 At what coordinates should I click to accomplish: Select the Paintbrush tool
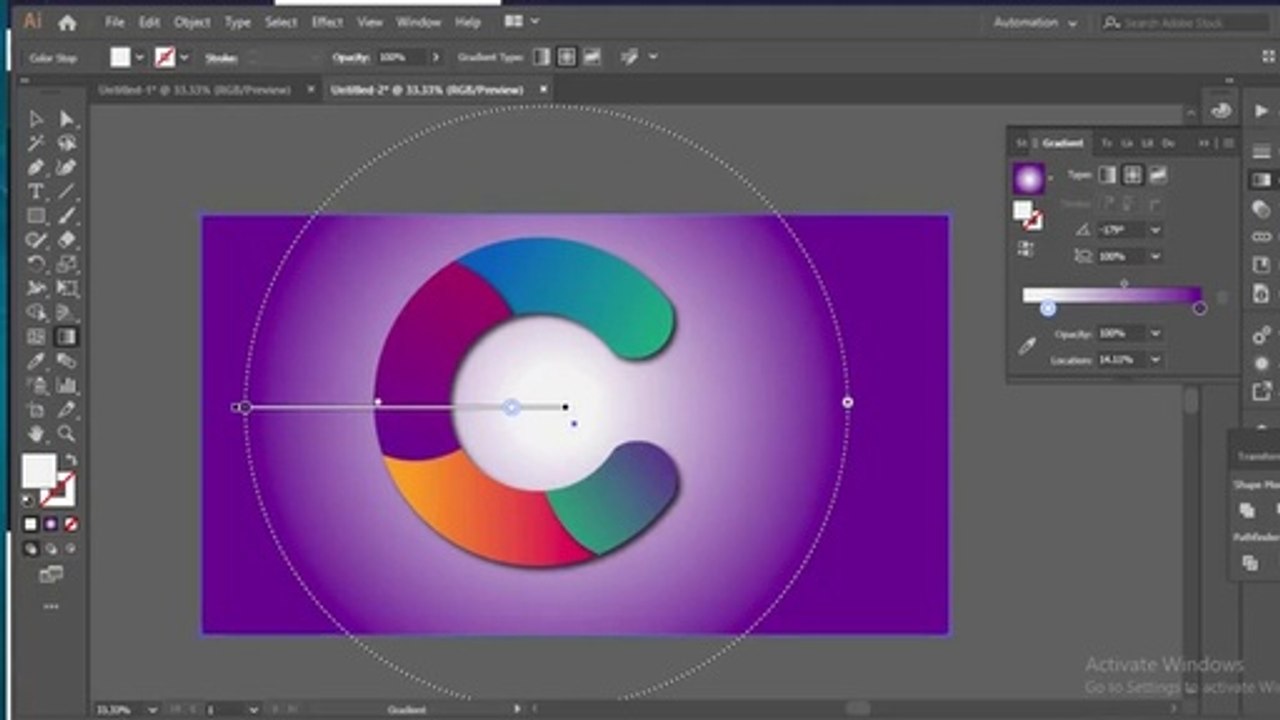[67, 216]
